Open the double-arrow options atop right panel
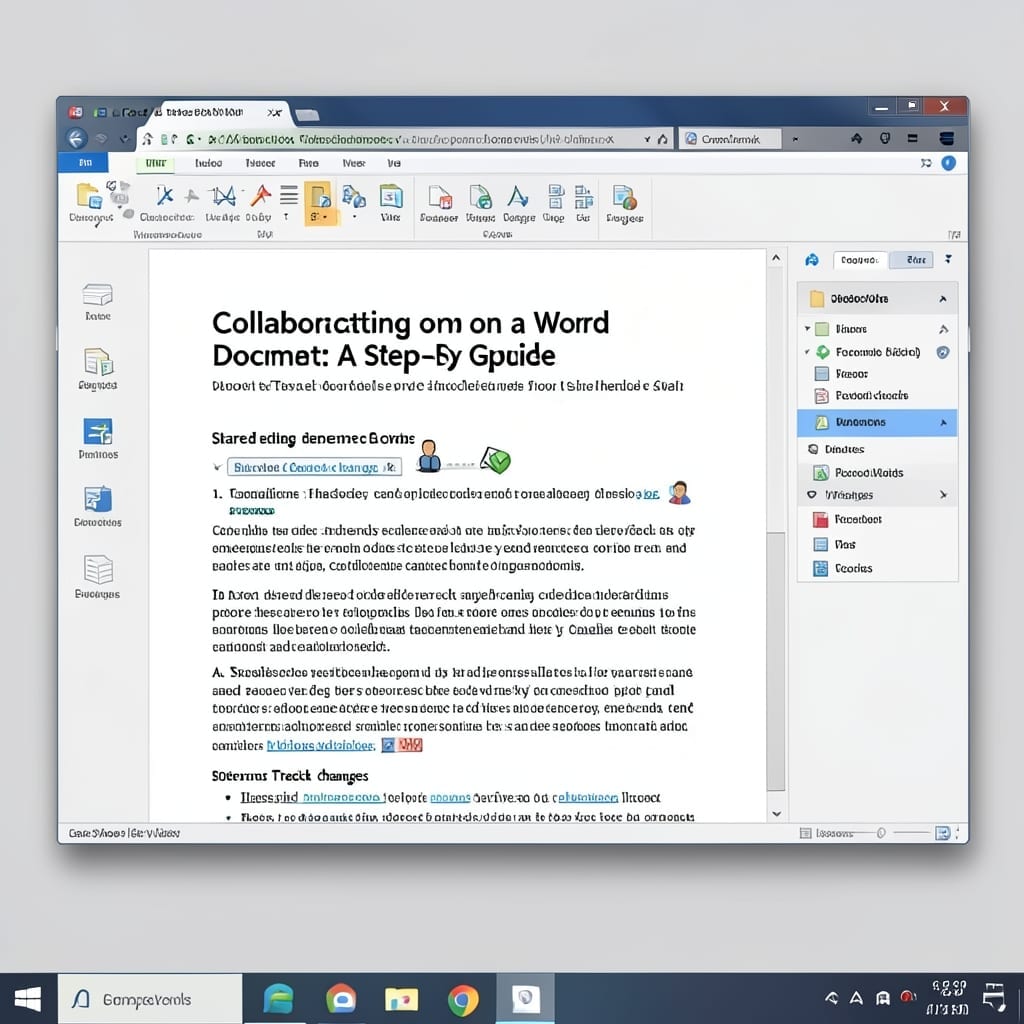Viewport: 1024px width, 1024px height. [948, 259]
